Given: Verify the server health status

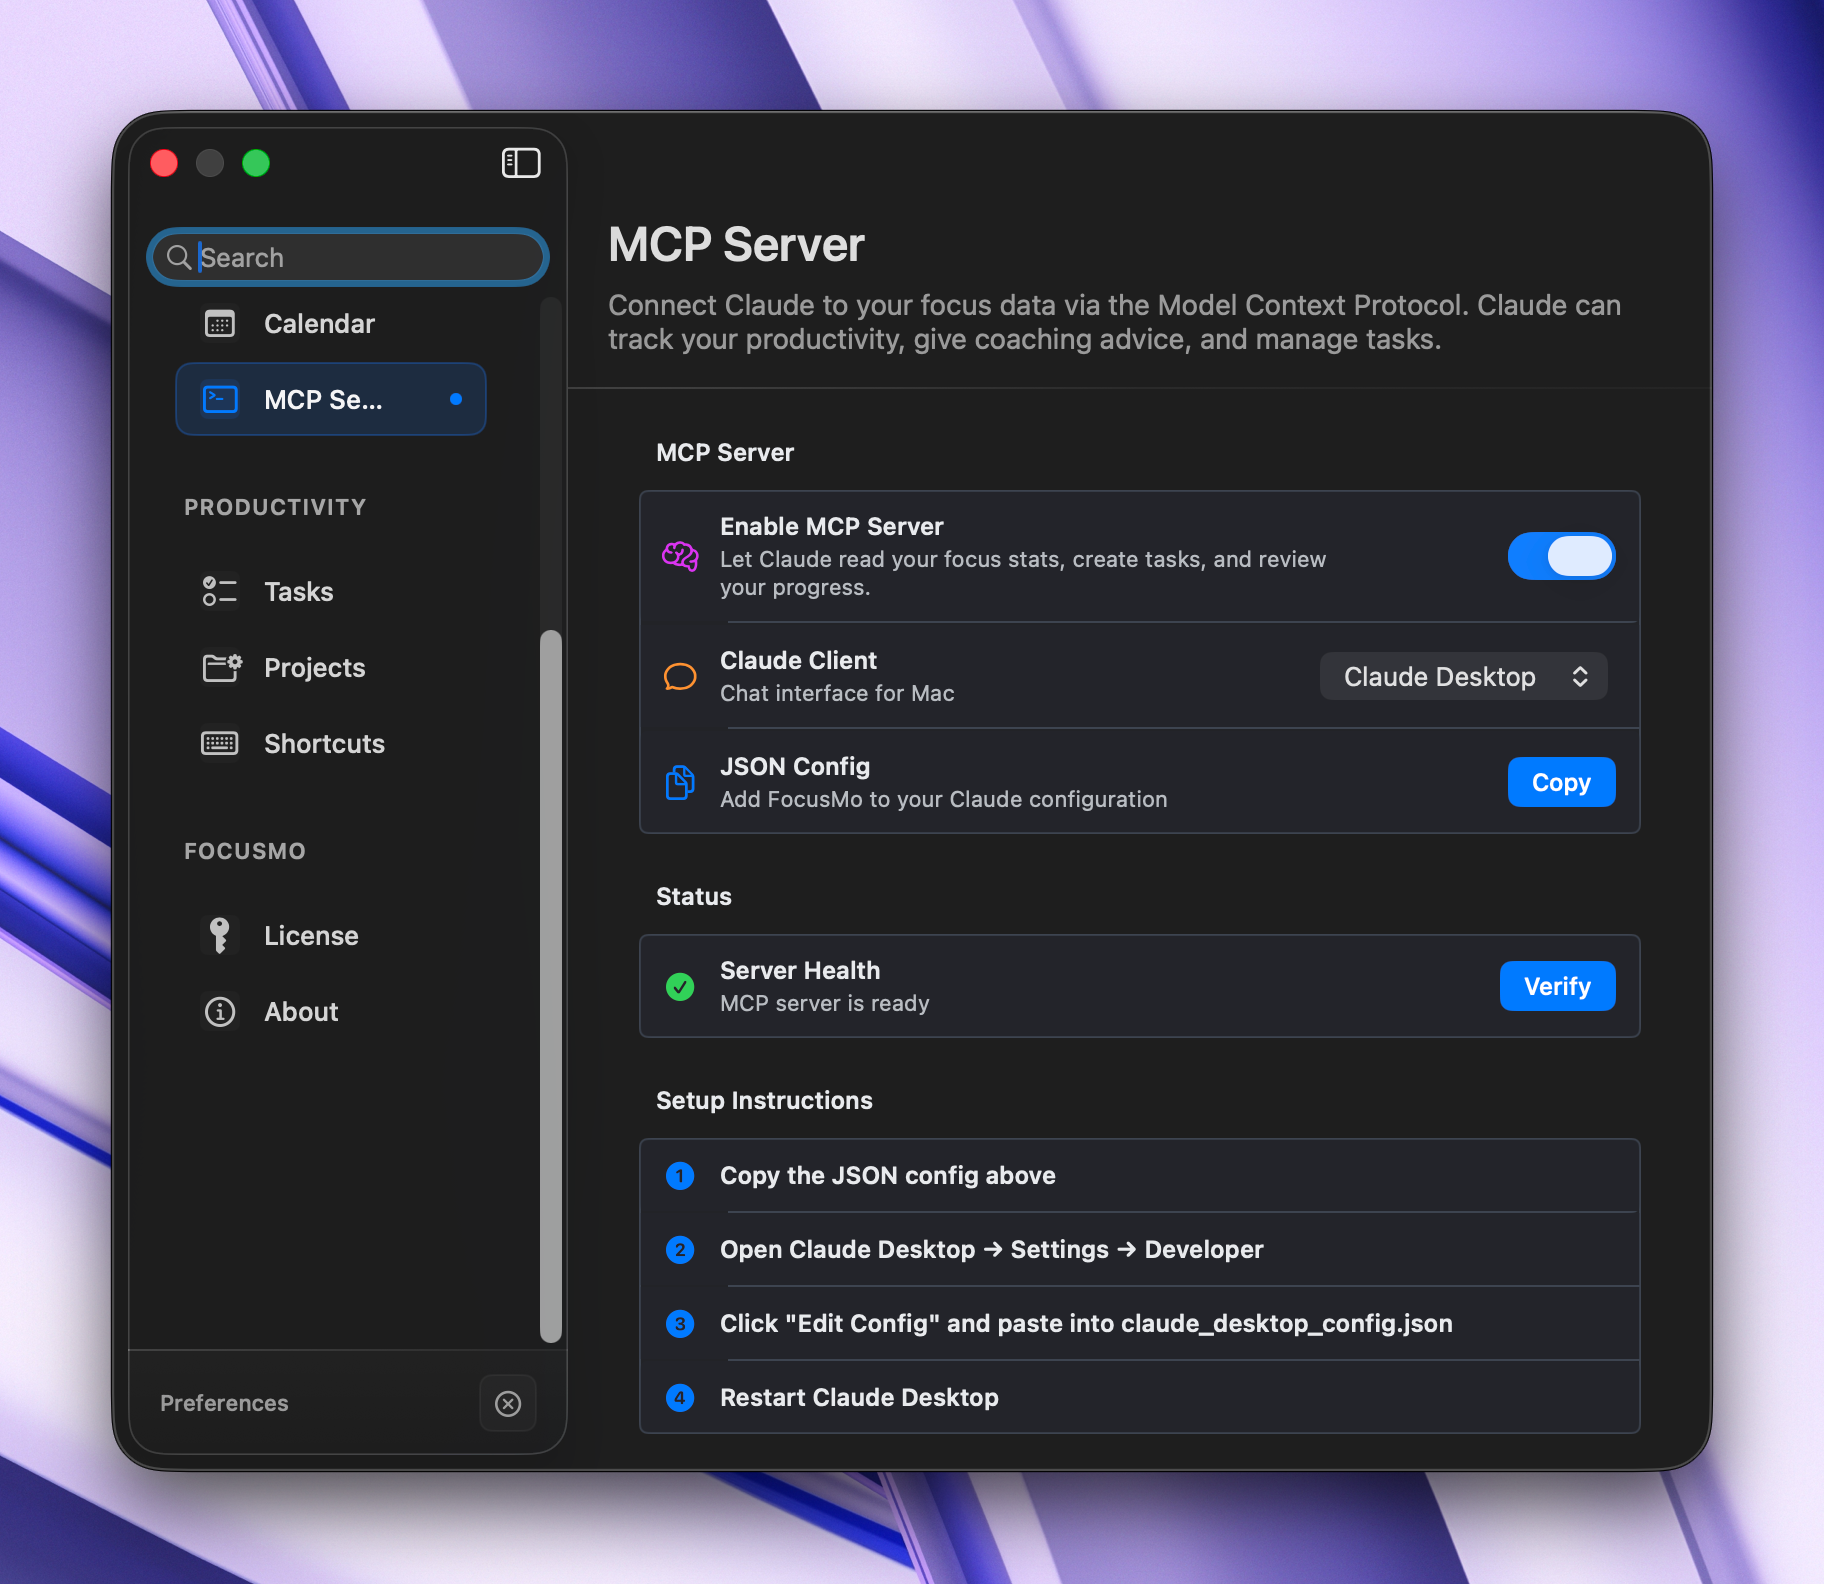Looking at the screenshot, I should 1557,986.
